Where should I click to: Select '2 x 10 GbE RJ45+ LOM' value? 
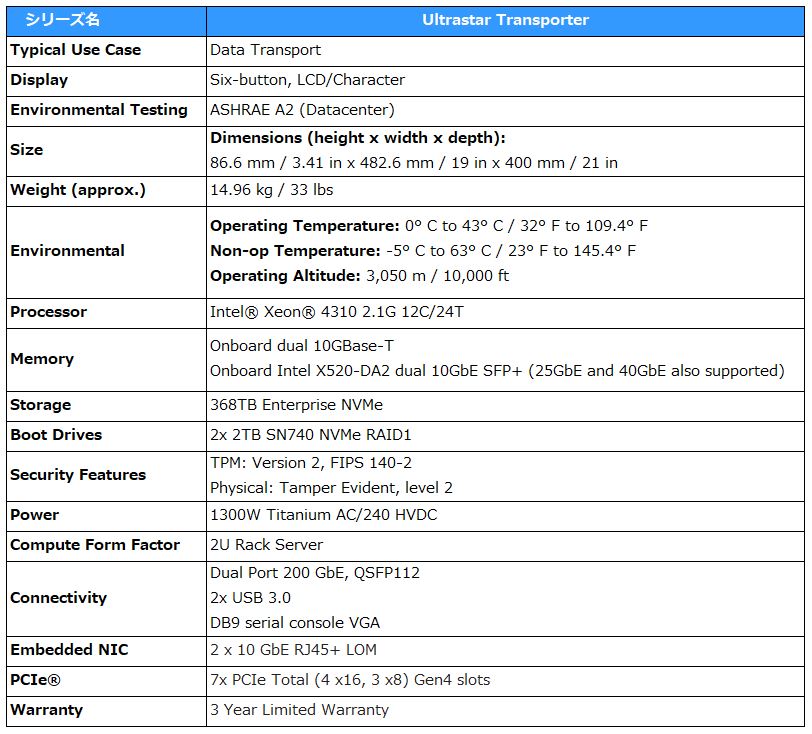[x=294, y=650]
